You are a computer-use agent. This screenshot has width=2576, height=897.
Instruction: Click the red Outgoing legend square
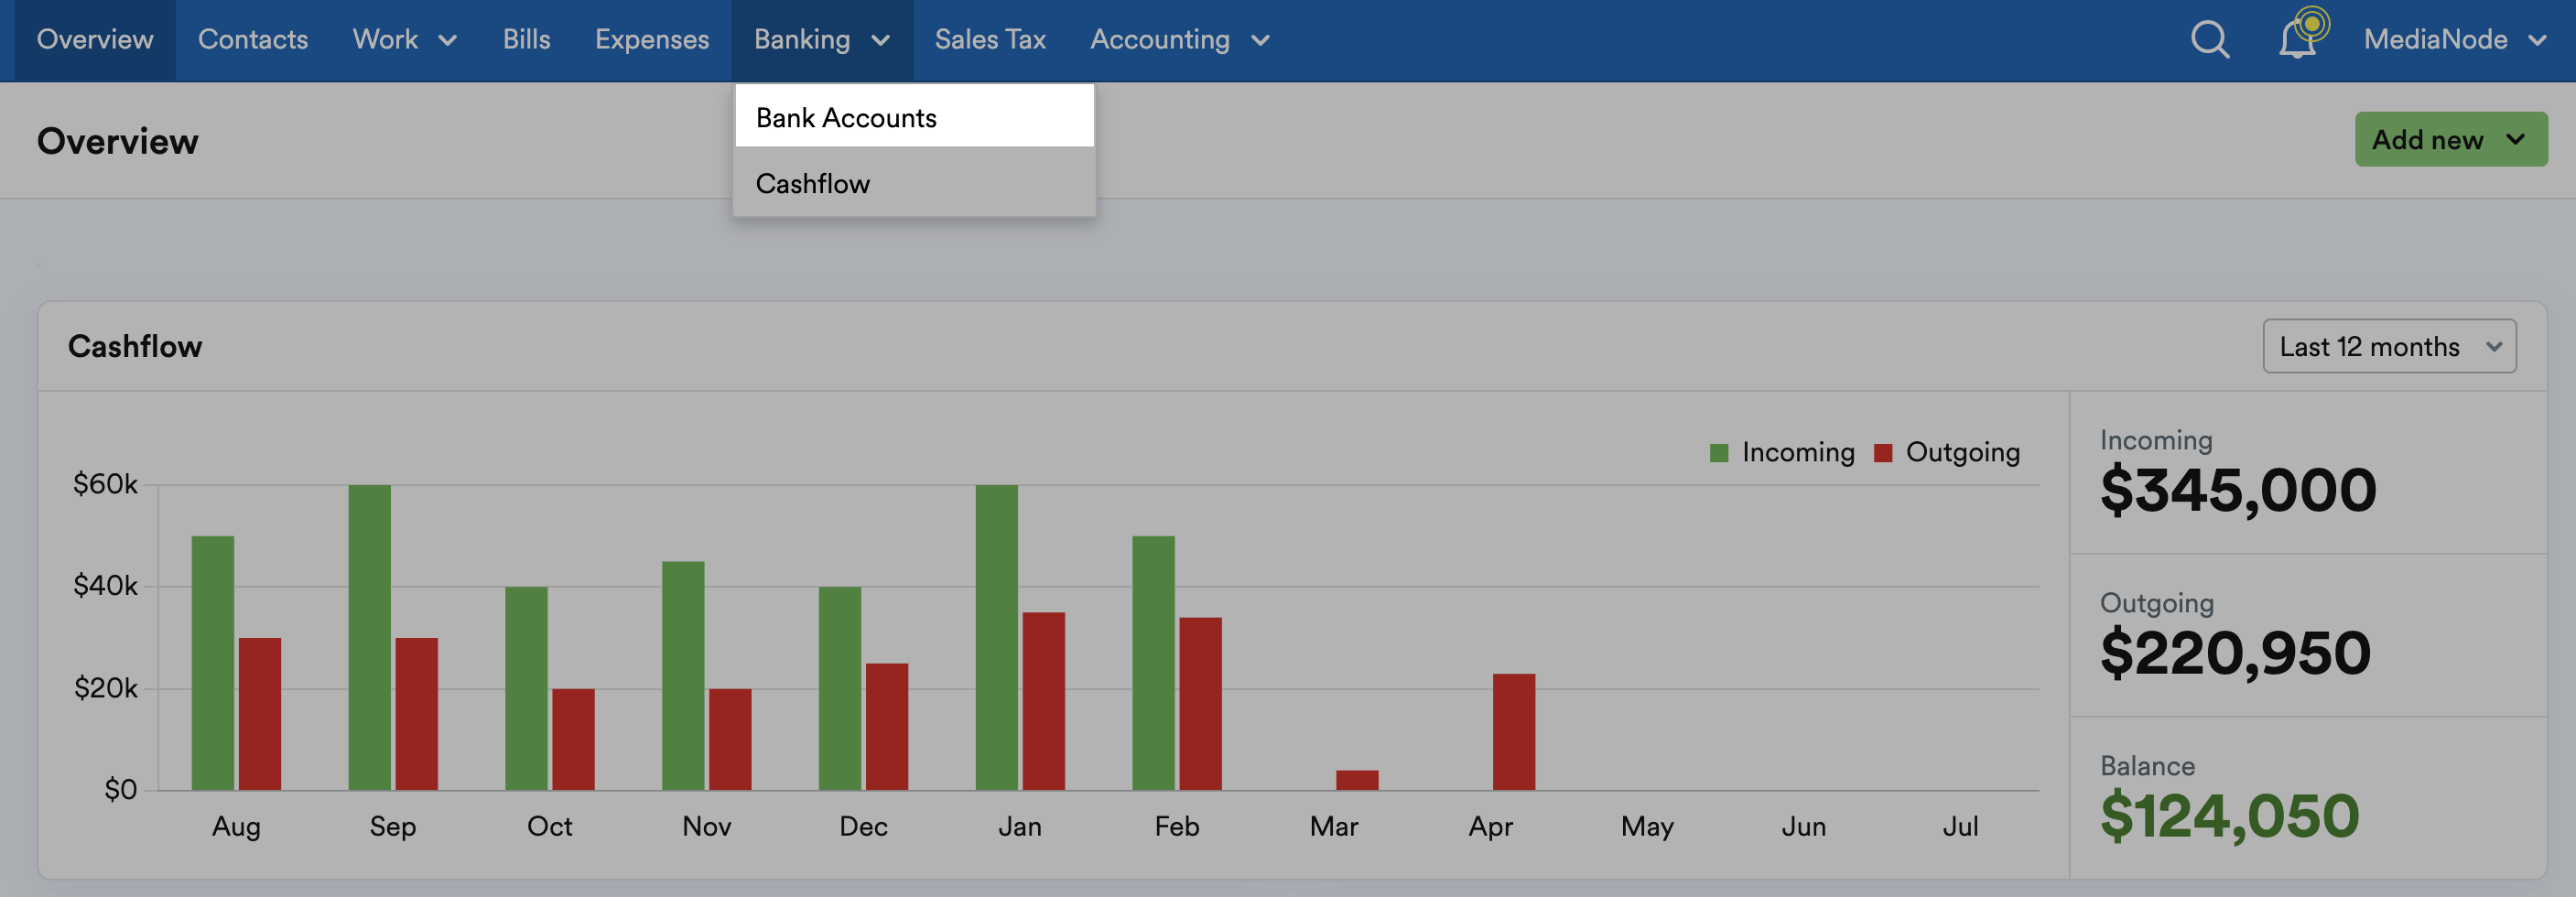(x=1883, y=453)
